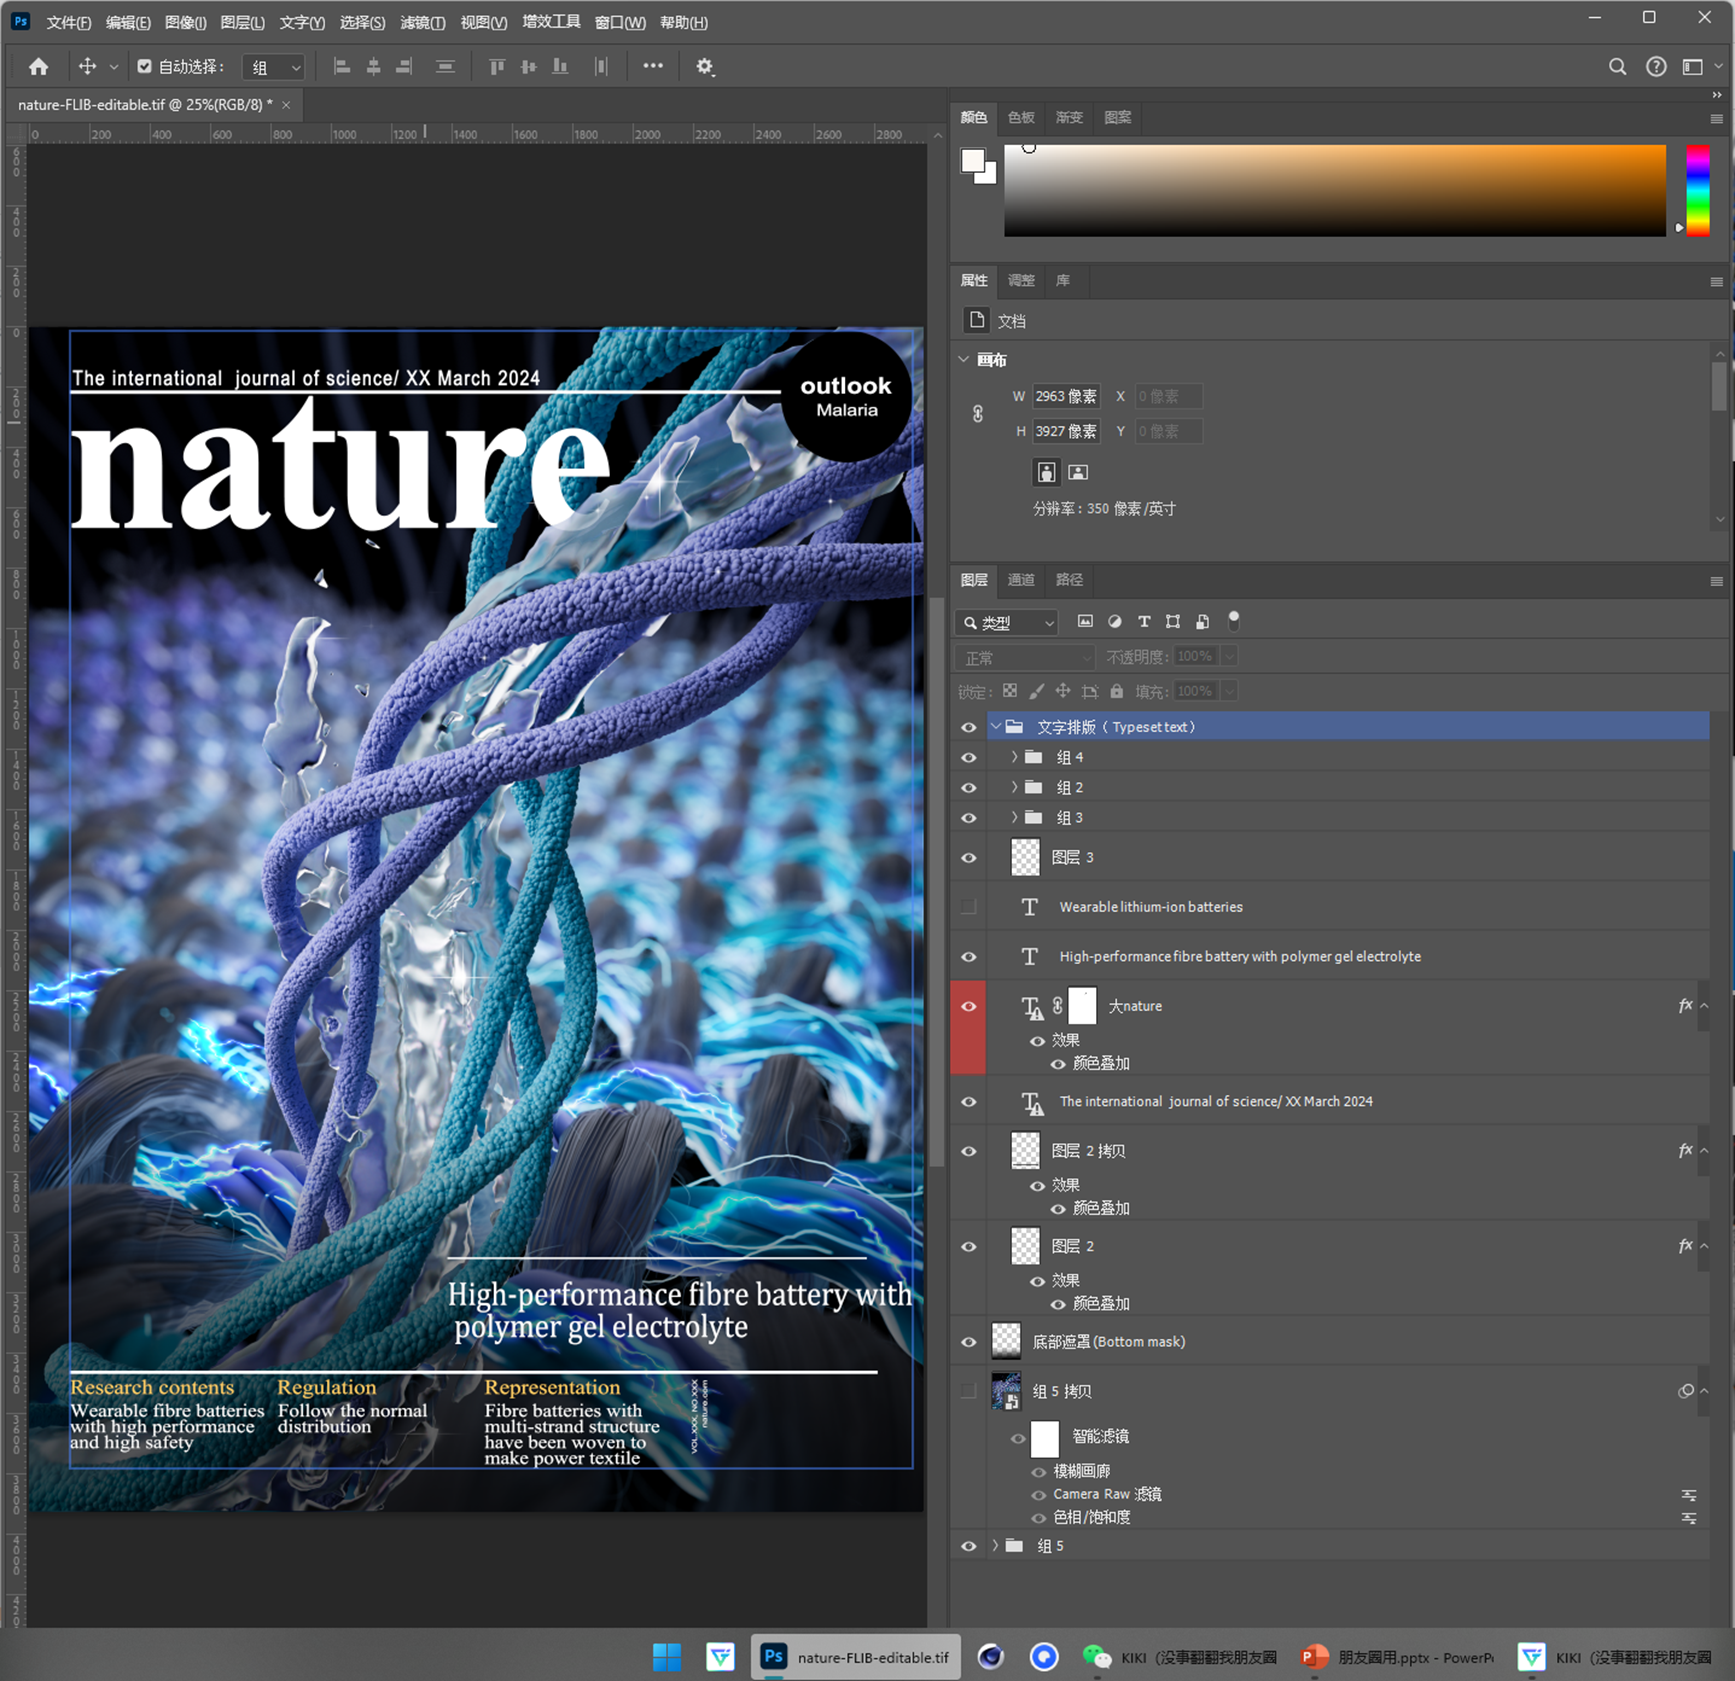
Task: Lock image pixels brush icon
Action: coord(1037,691)
